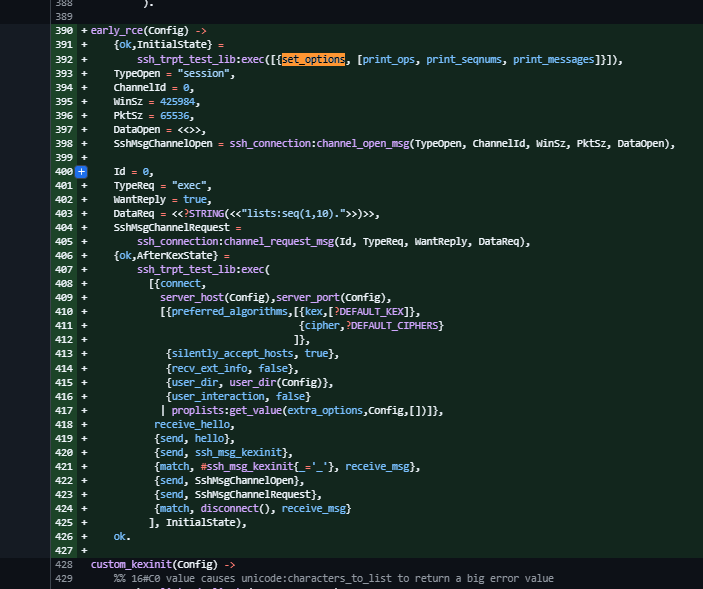Image resolution: width=703 pixels, height=589 pixels.
Task: Select line number 428 in the gutter
Action: [64, 564]
